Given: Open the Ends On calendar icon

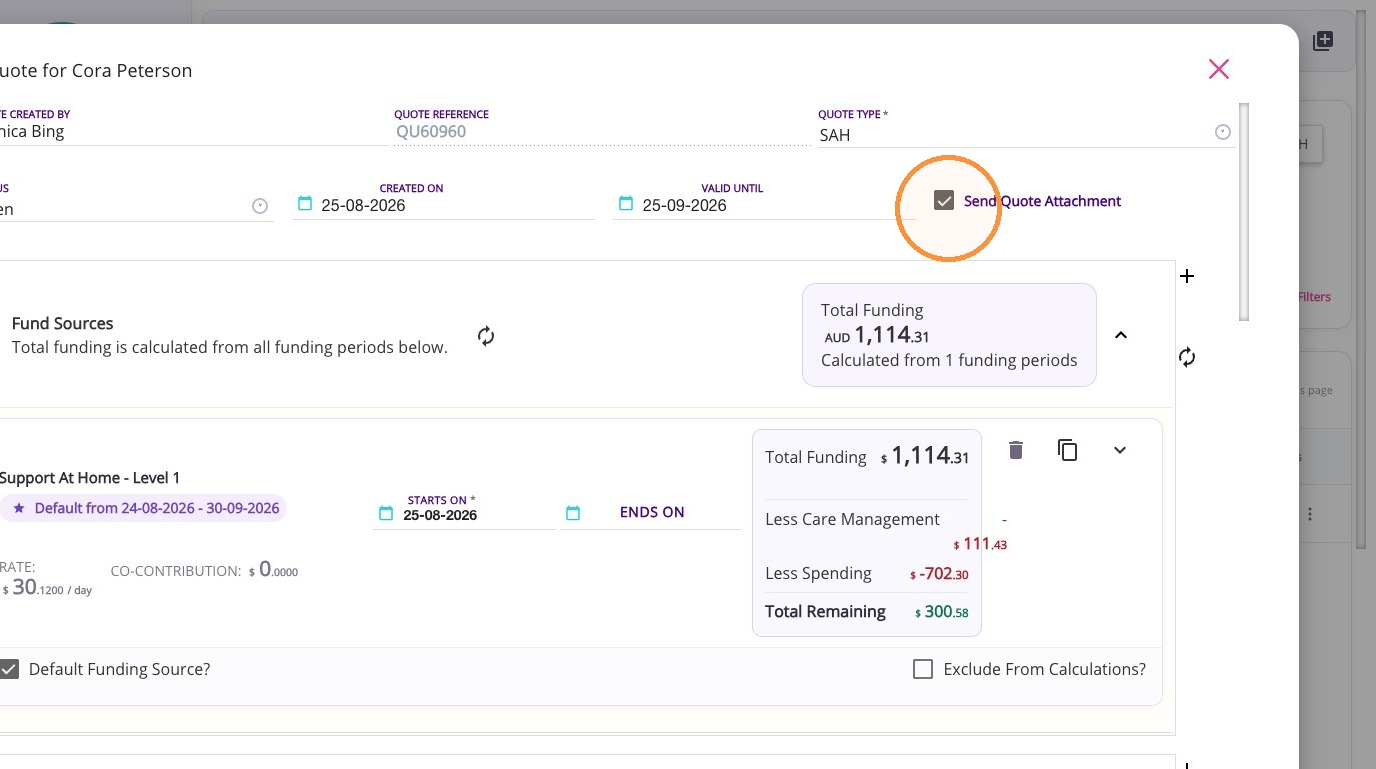Looking at the screenshot, I should pos(573,513).
